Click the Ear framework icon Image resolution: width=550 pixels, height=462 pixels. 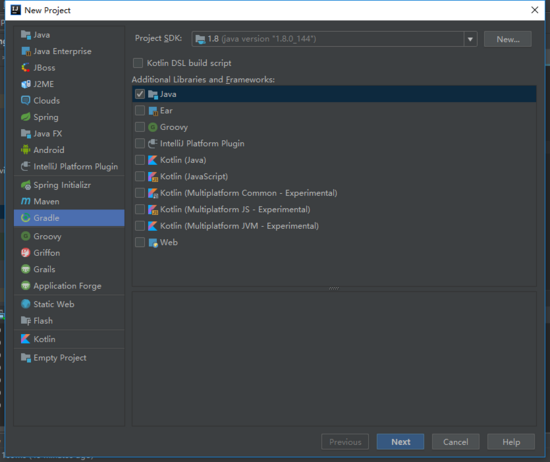pos(153,111)
